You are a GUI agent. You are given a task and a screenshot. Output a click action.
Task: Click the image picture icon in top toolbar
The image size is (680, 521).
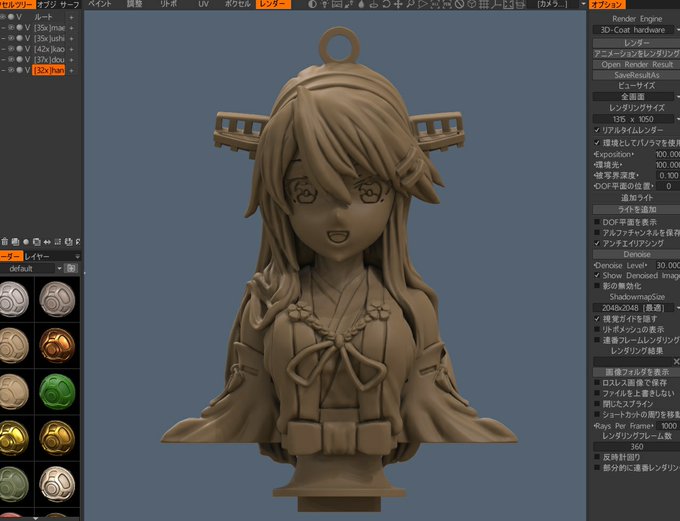pyautogui.click(x=337, y=4)
